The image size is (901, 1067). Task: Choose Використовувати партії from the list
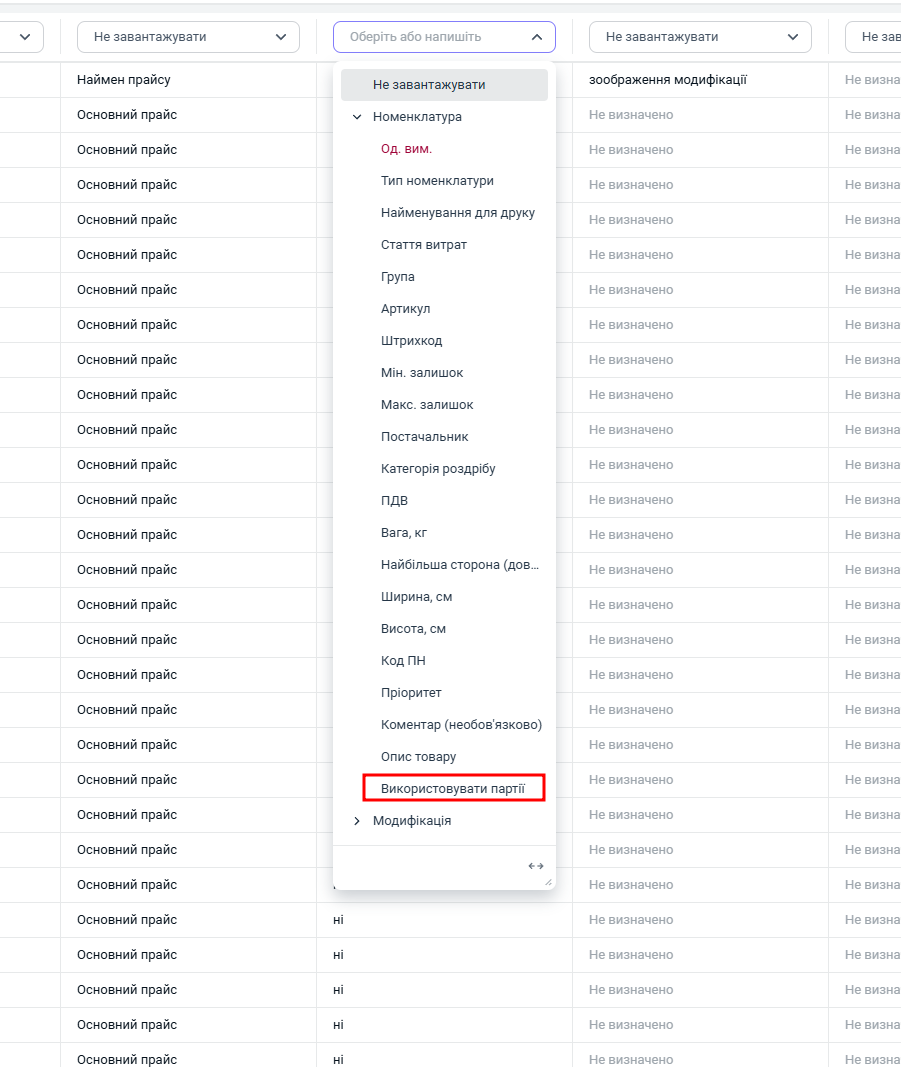[454, 789]
